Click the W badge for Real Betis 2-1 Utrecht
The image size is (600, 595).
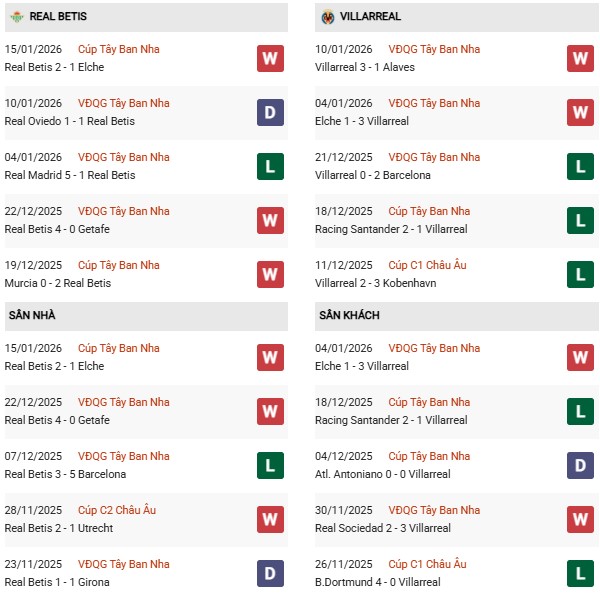click(x=270, y=519)
